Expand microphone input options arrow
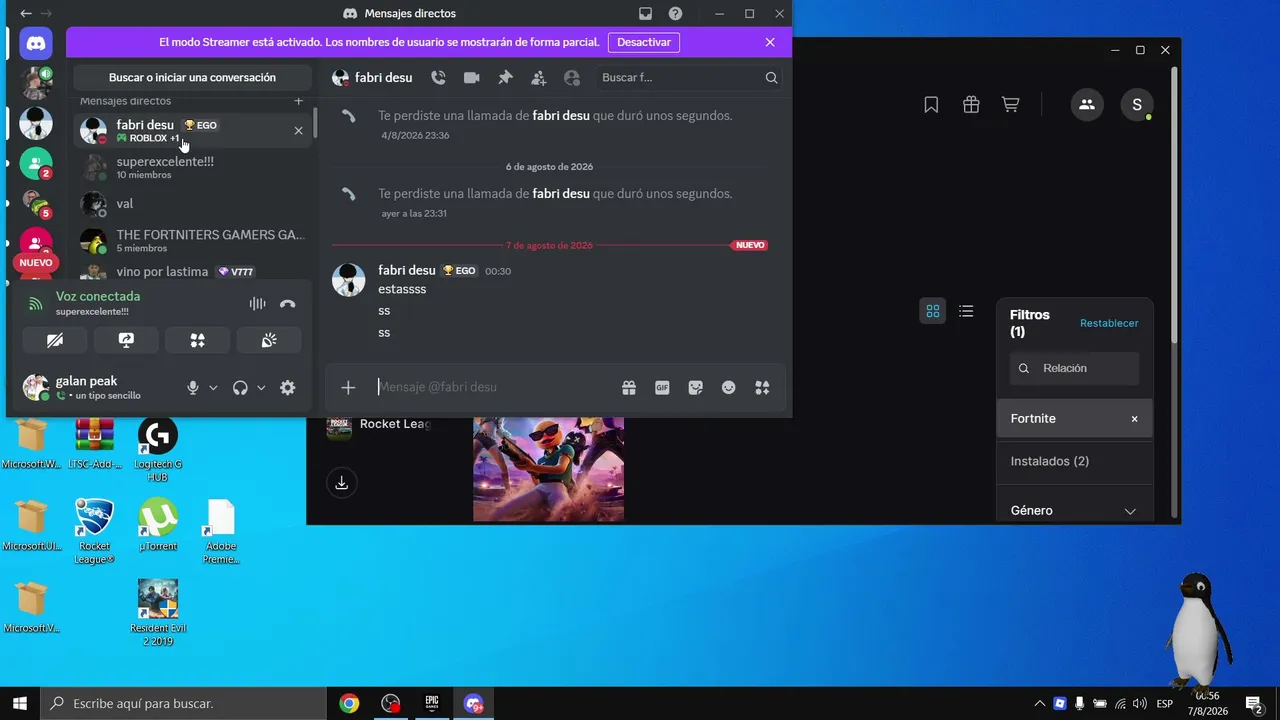 click(x=213, y=388)
